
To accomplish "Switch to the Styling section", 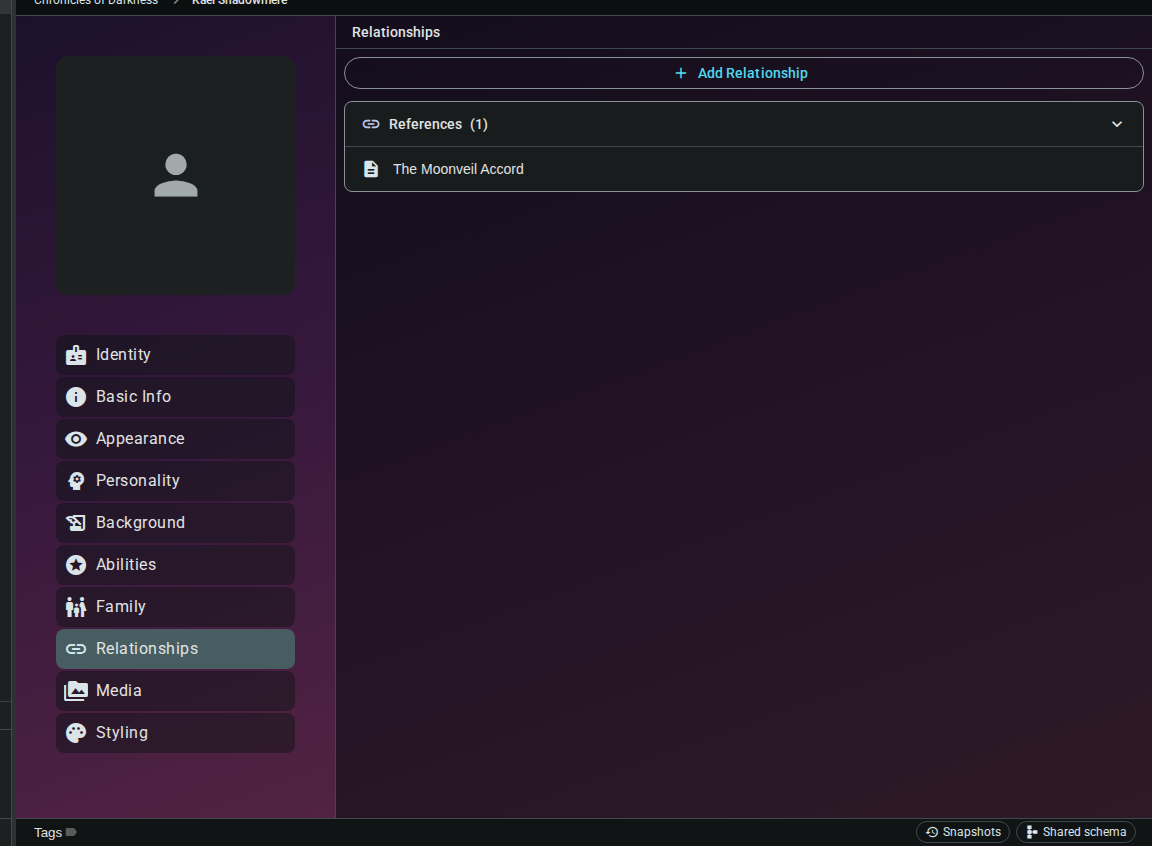I will (x=176, y=733).
